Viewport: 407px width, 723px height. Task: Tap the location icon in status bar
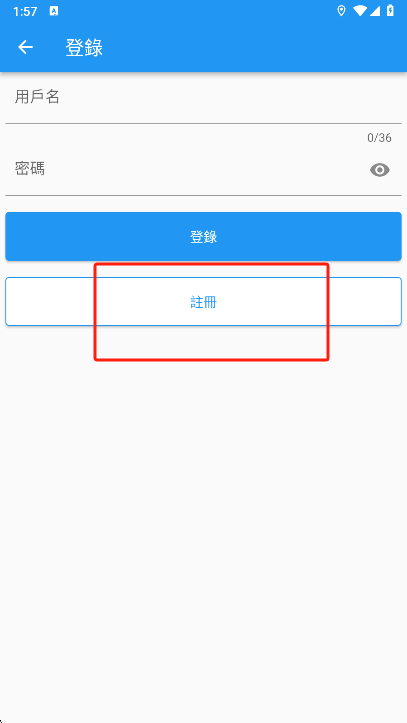342,11
